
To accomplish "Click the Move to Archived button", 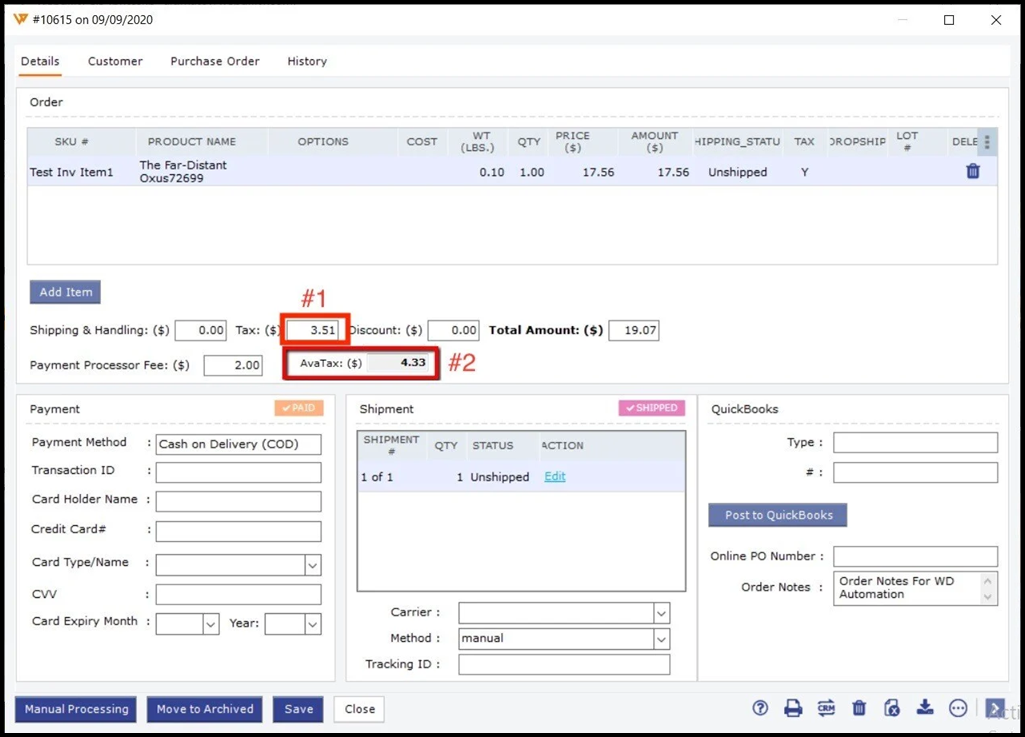I will pos(205,709).
